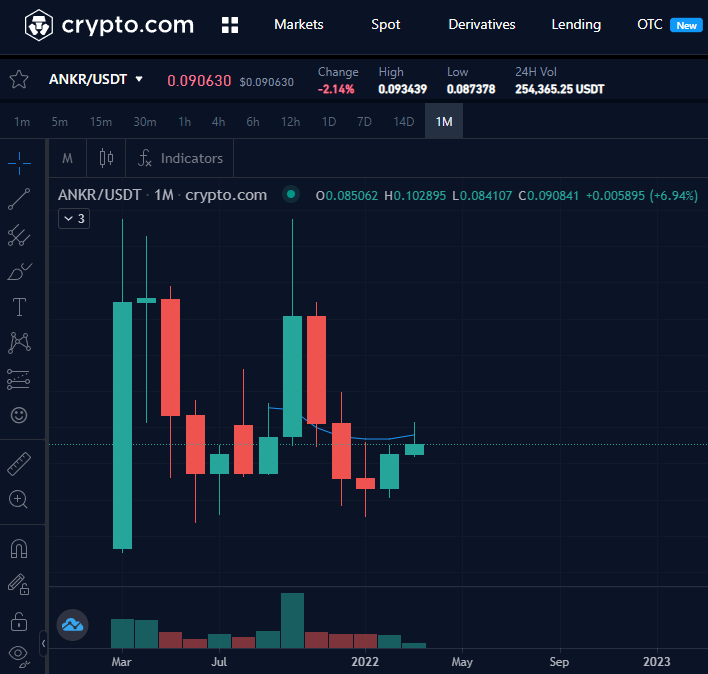Click the 24H low value 0.087378
Screen dimensions: 708x674
pyautogui.click(x=471, y=89)
